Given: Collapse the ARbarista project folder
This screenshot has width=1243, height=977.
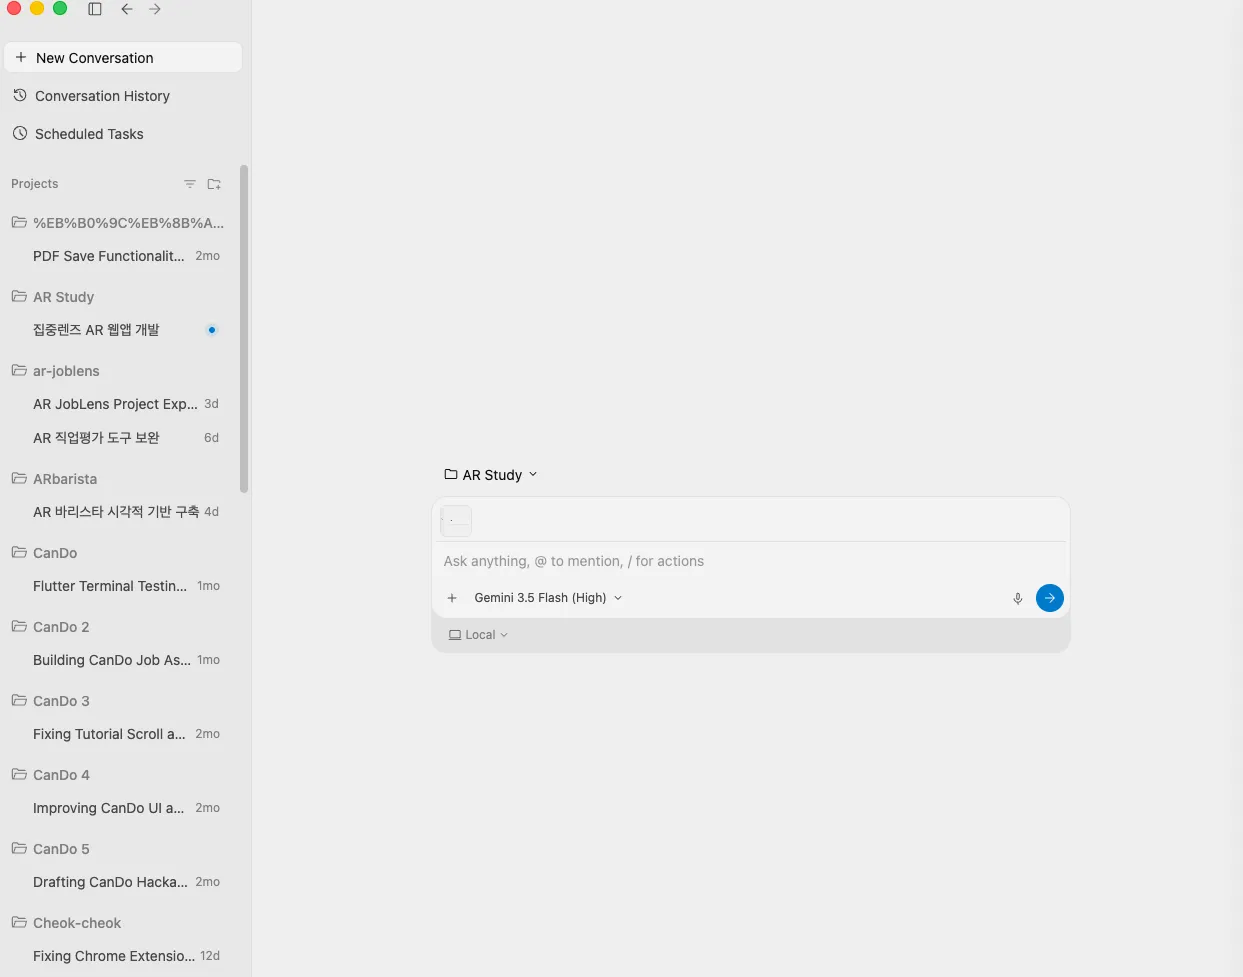Looking at the screenshot, I should (x=19, y=478).
